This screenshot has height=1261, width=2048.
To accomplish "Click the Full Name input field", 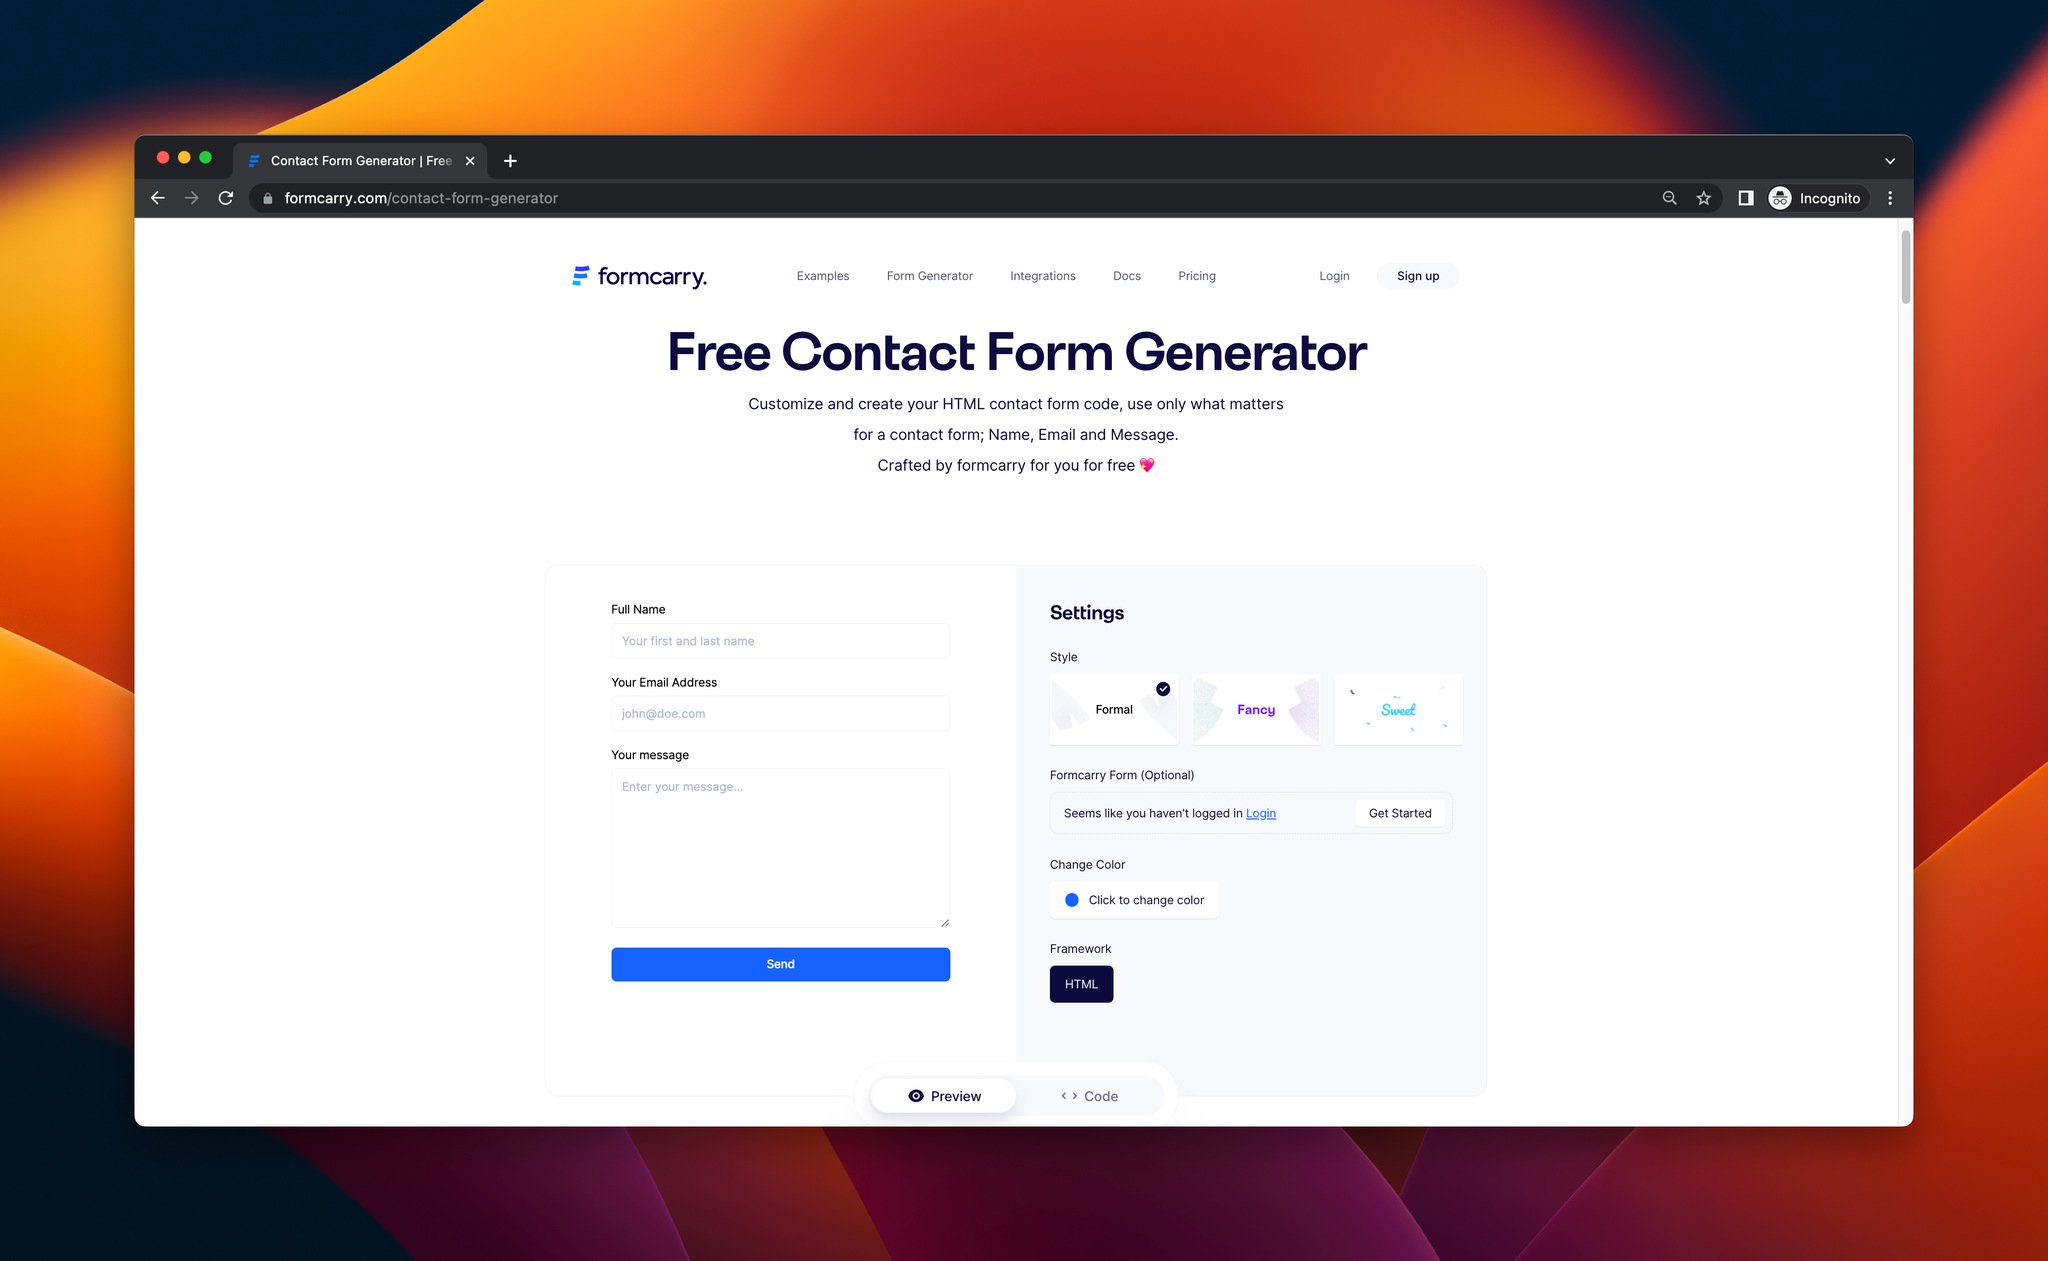I will [780, 641].
